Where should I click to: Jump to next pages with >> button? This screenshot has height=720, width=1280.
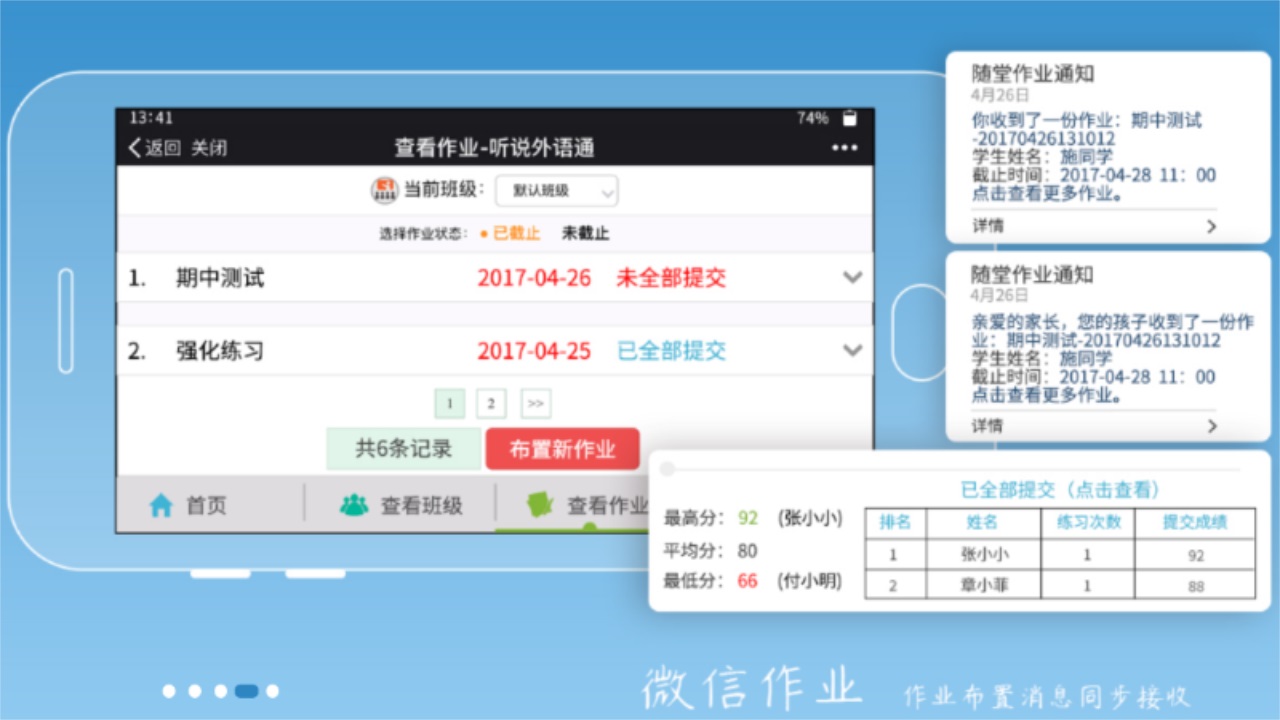[x=536, y=404]
